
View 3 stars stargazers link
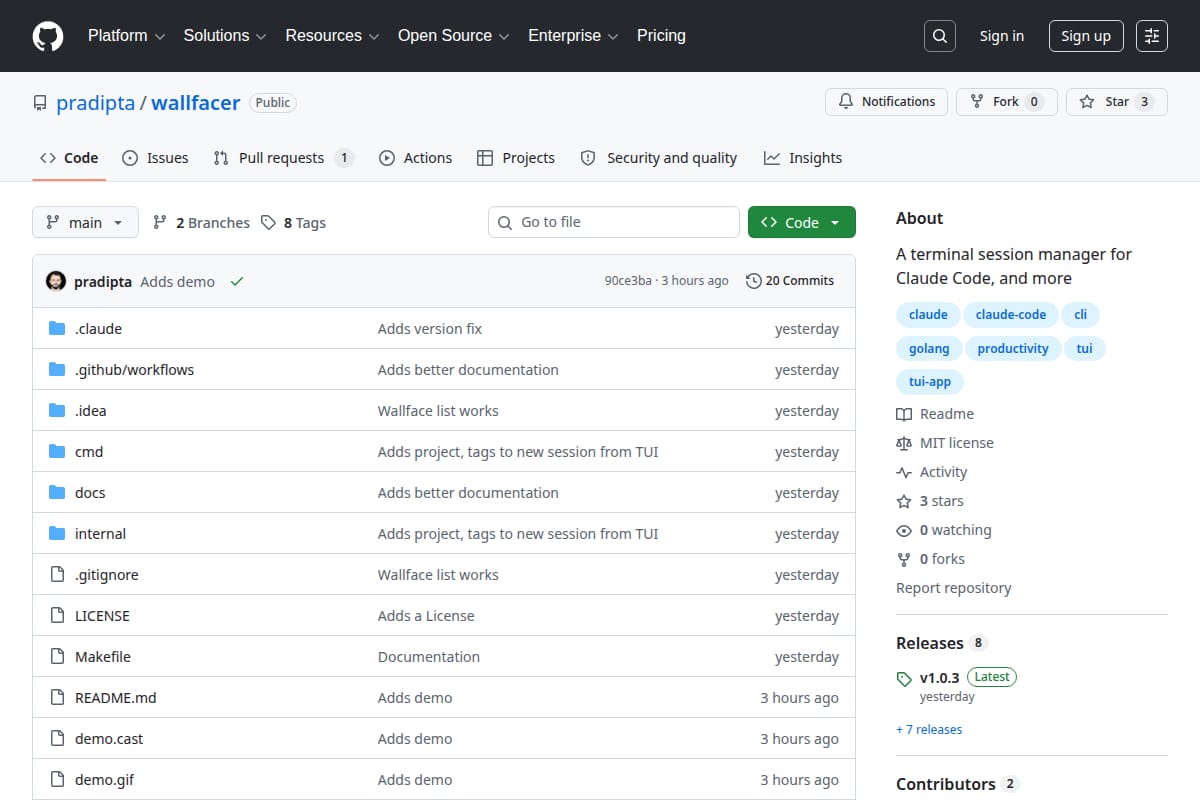click(x=930, y=501)
